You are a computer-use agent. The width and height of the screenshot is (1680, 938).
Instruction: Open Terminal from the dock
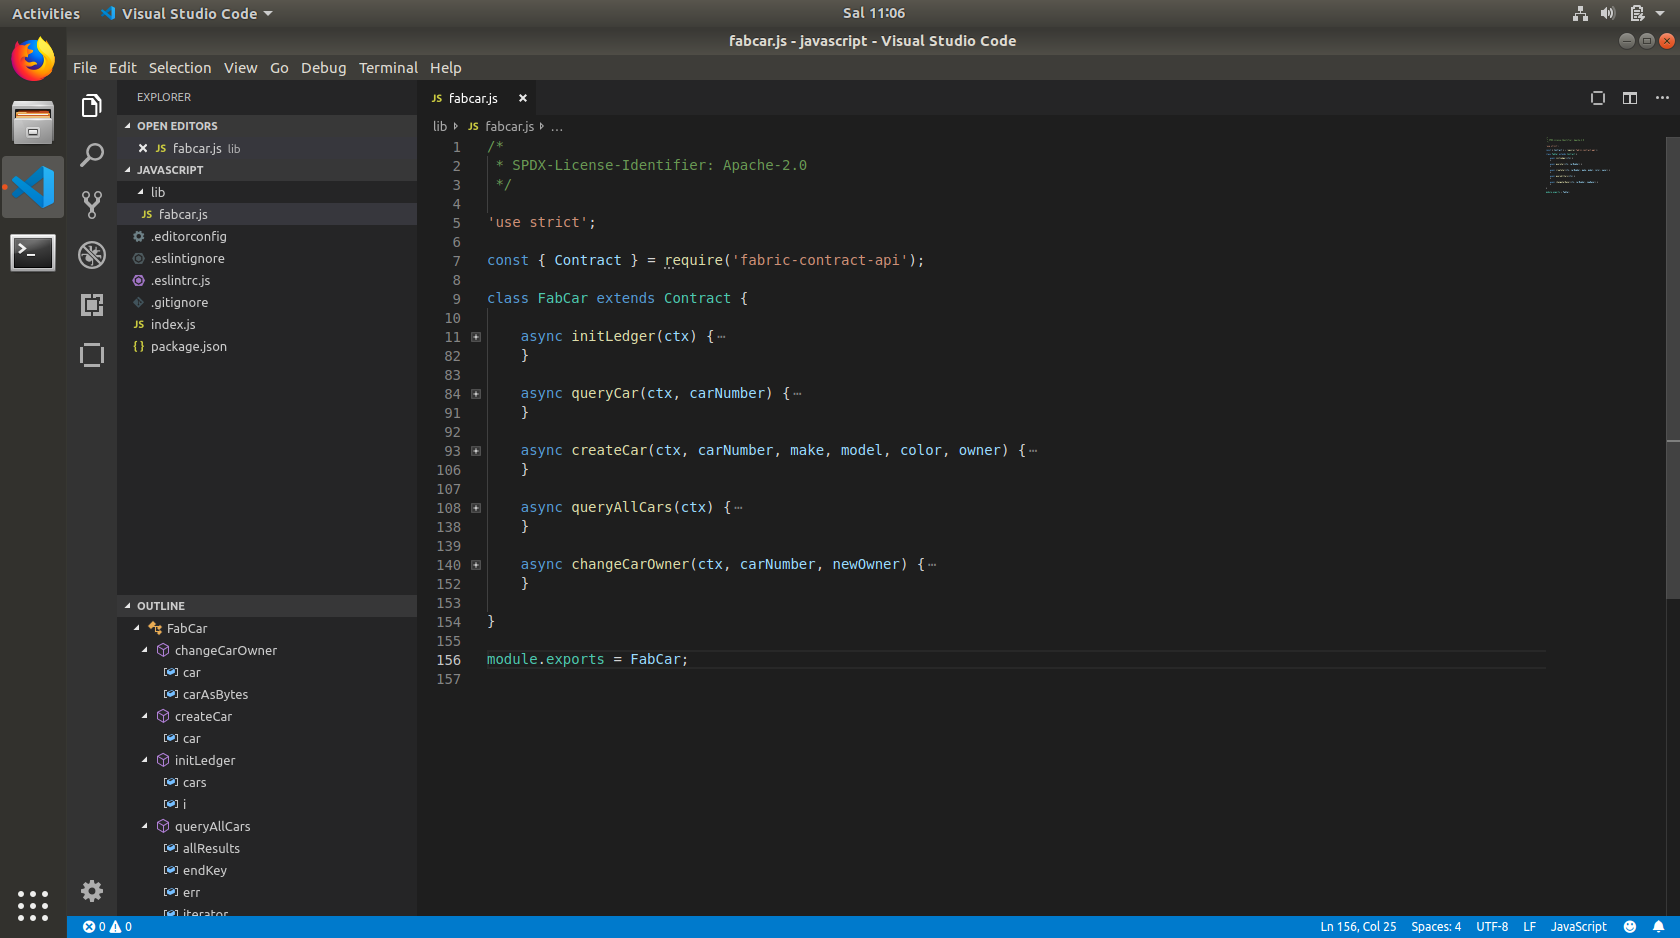[x=33, y=252]
